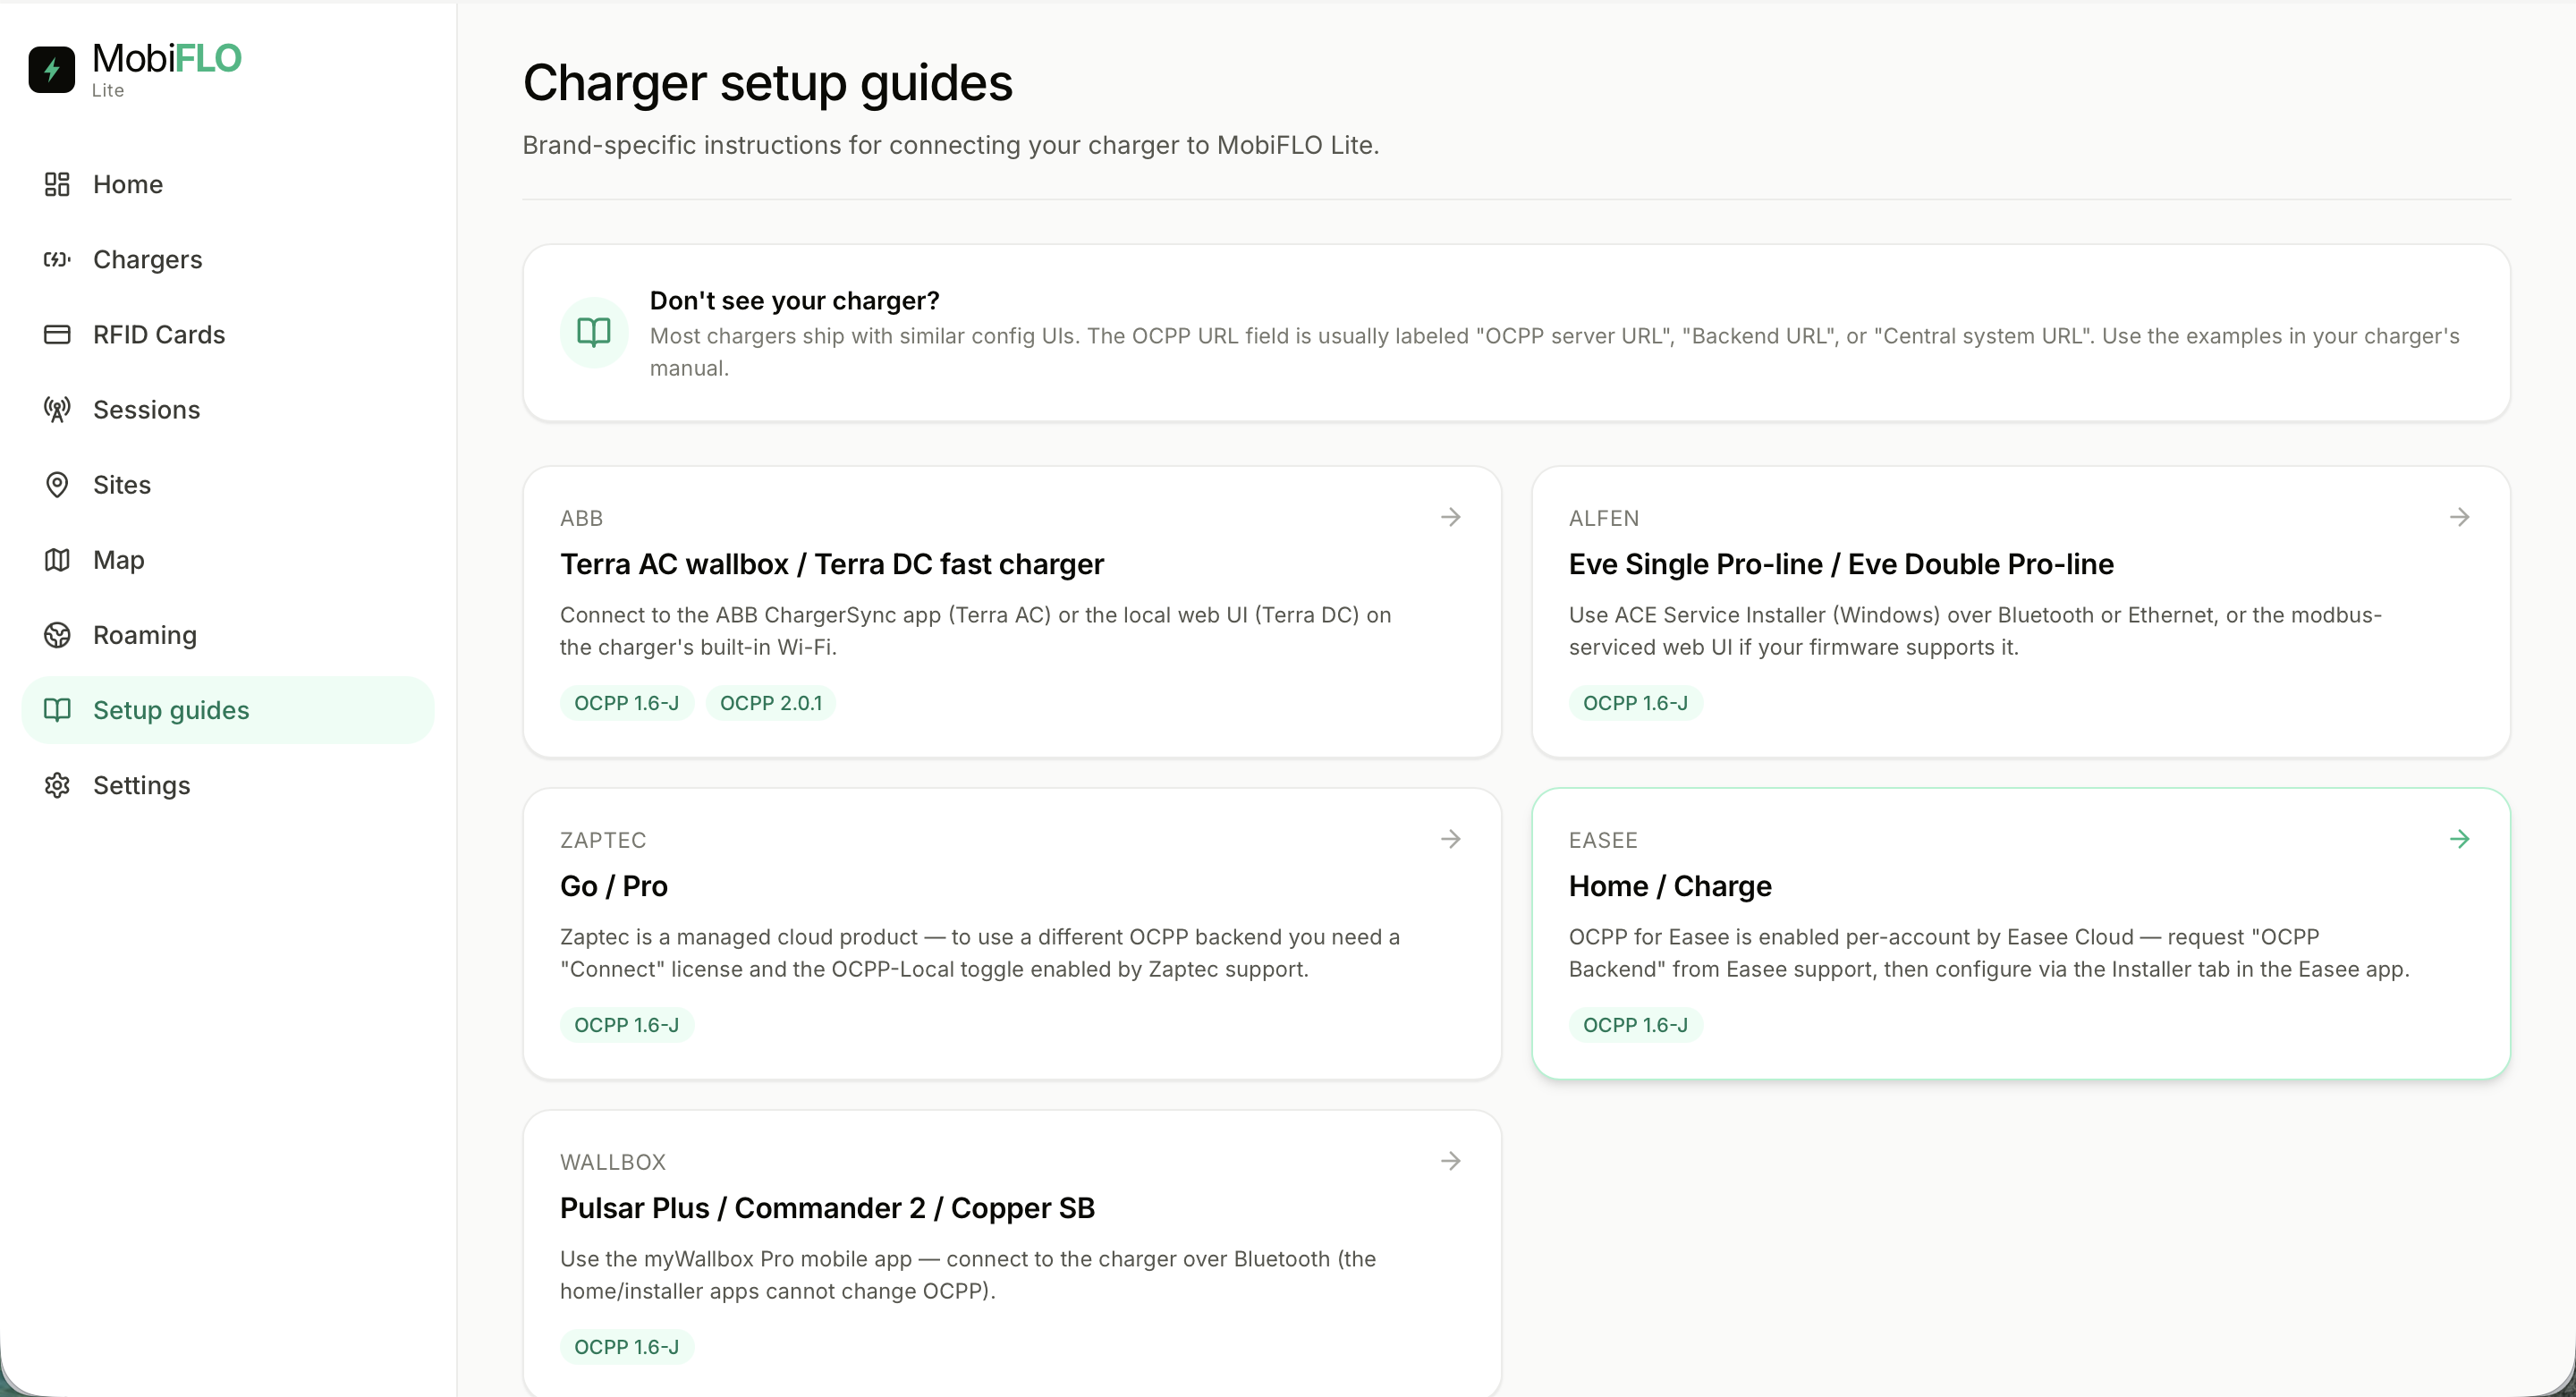The width and height of the screenshot is (2576, 1397).
Task: Click the Home grid icon in sidebar
Action: (57, 184)
